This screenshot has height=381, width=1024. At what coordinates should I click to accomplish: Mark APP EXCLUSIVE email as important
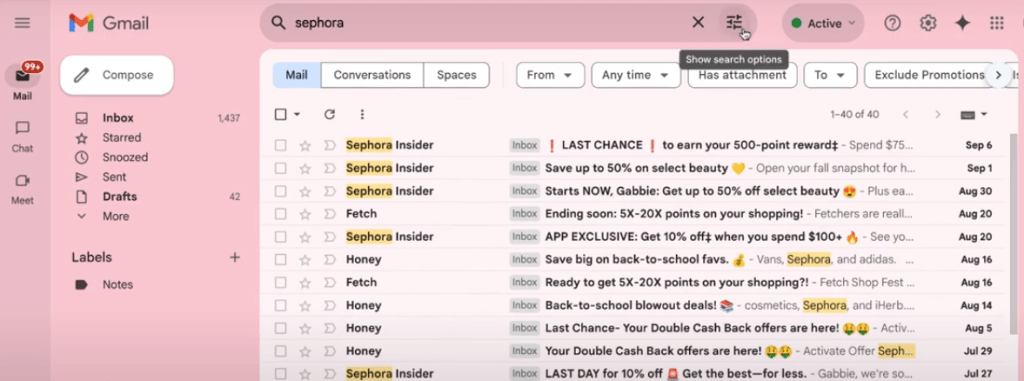pyautogui.click(x=329, y=237)
